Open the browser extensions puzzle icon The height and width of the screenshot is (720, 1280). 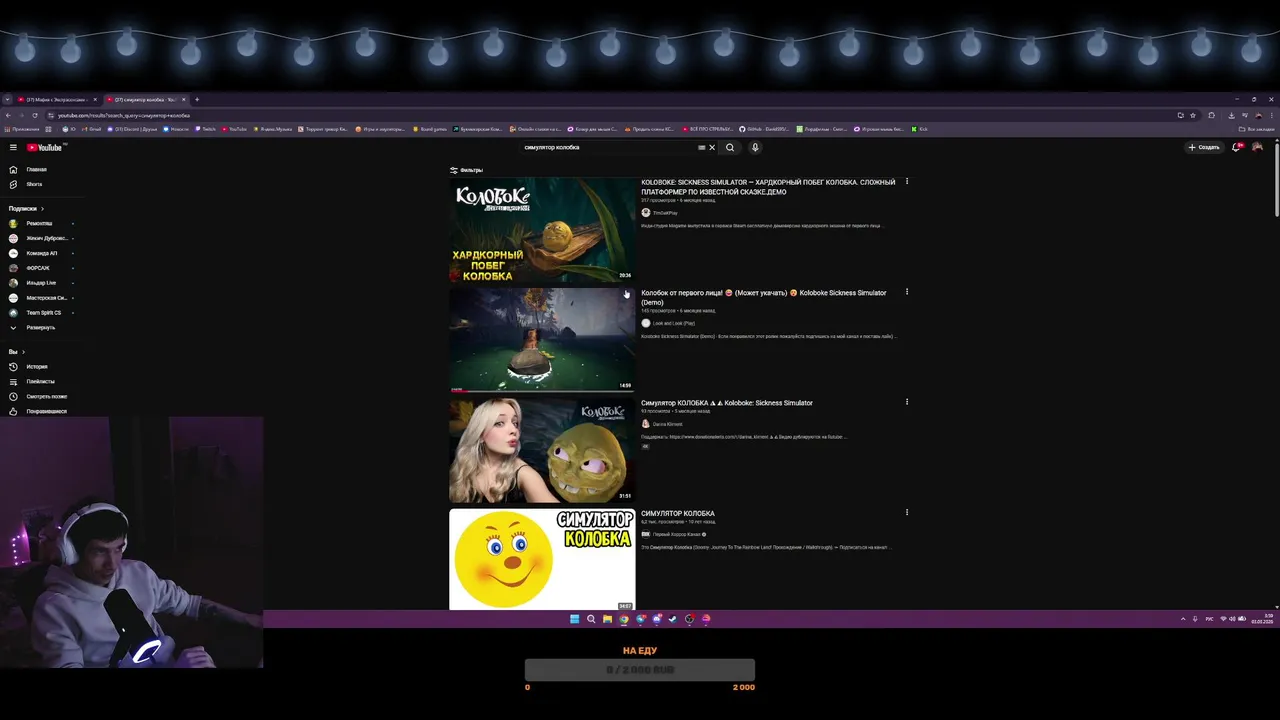click(1212, 115)
